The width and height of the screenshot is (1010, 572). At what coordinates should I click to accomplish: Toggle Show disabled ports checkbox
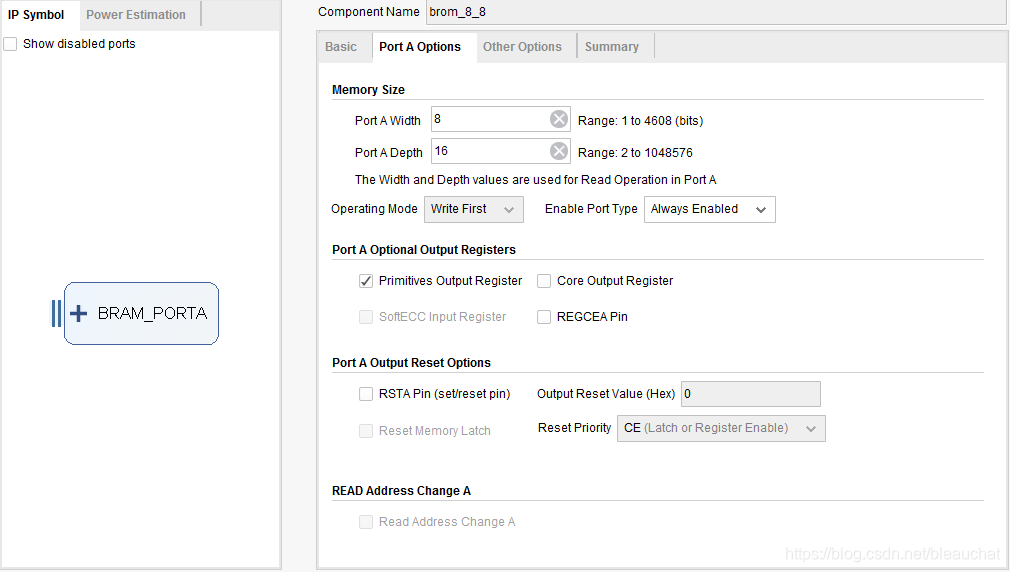tap(10, 44)
